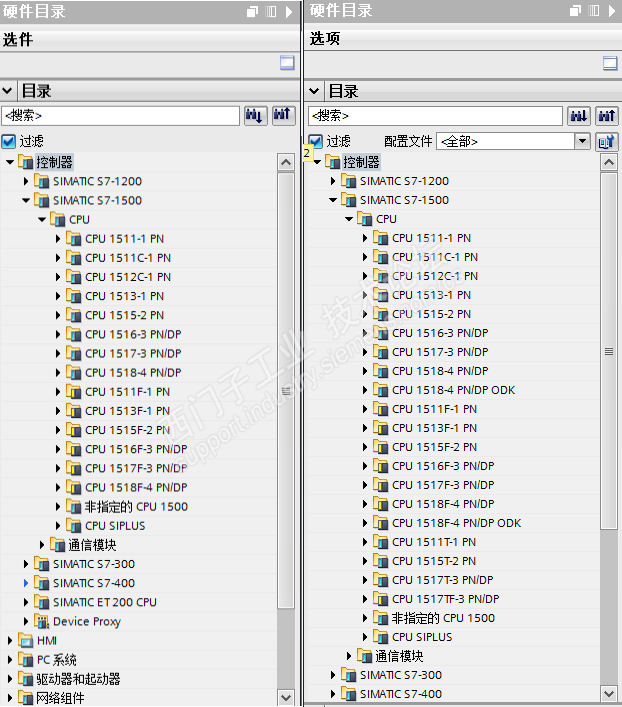Click the left pane 通信模块 folder icon

tap(58, 545)
